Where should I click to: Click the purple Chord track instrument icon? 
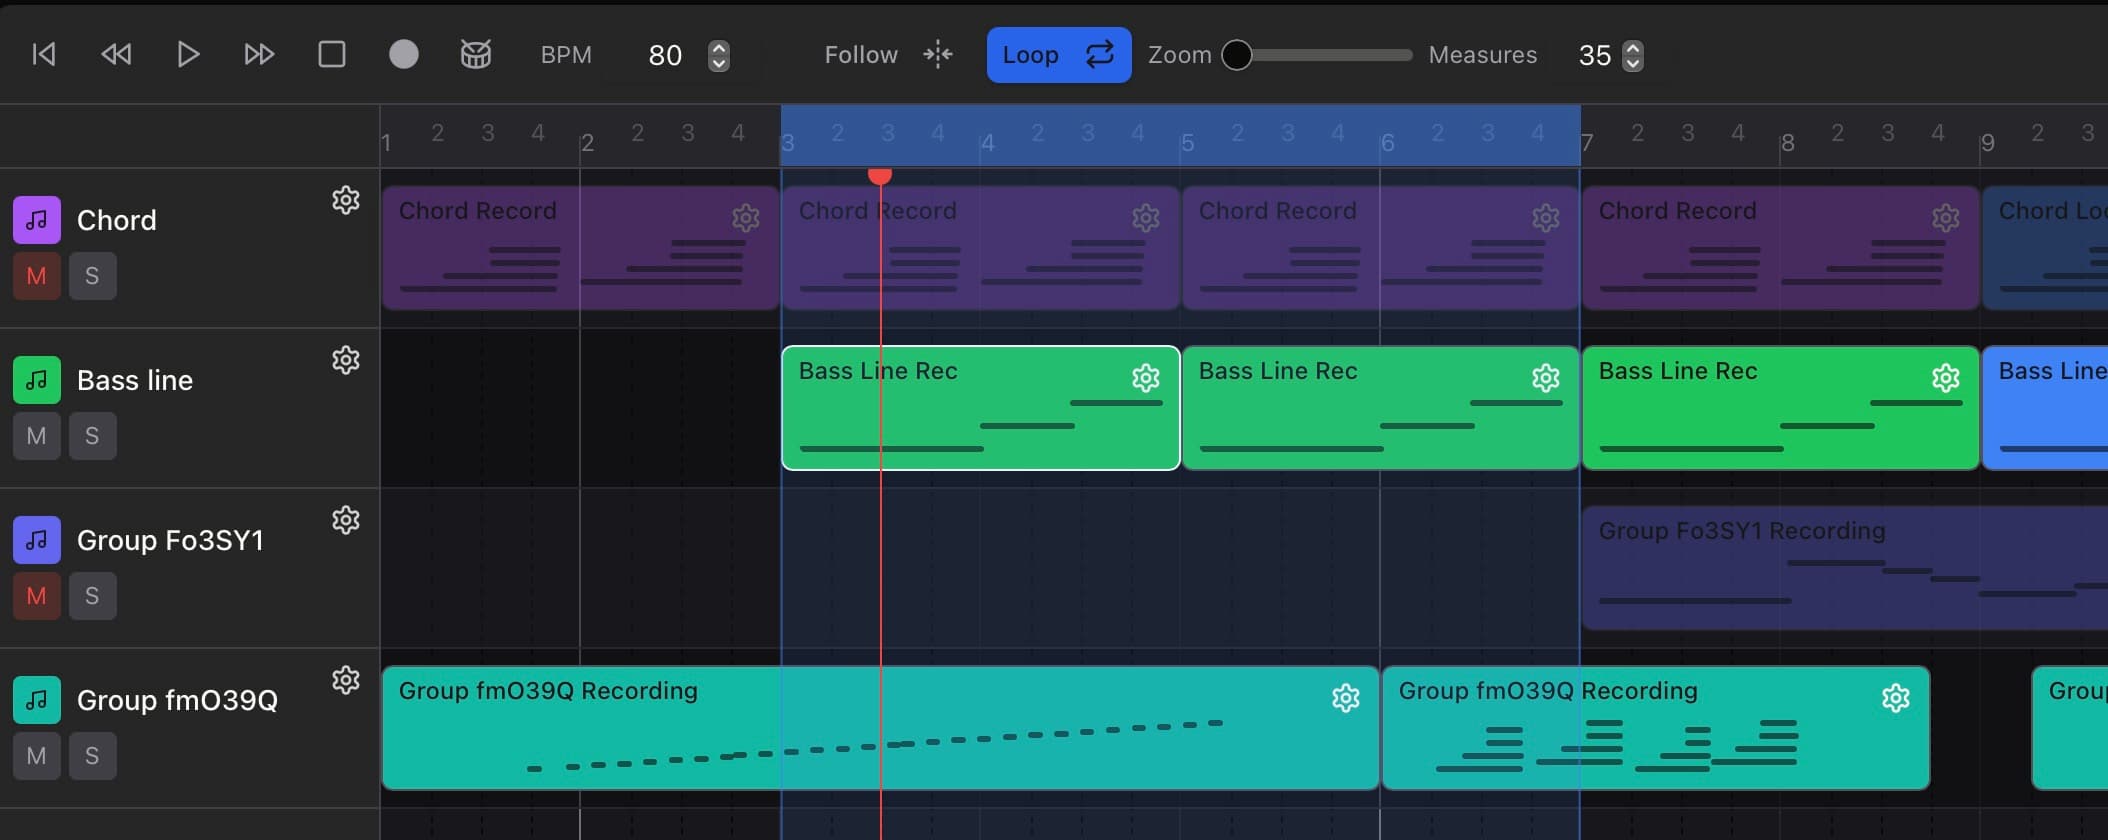click(x=37, y=220)
